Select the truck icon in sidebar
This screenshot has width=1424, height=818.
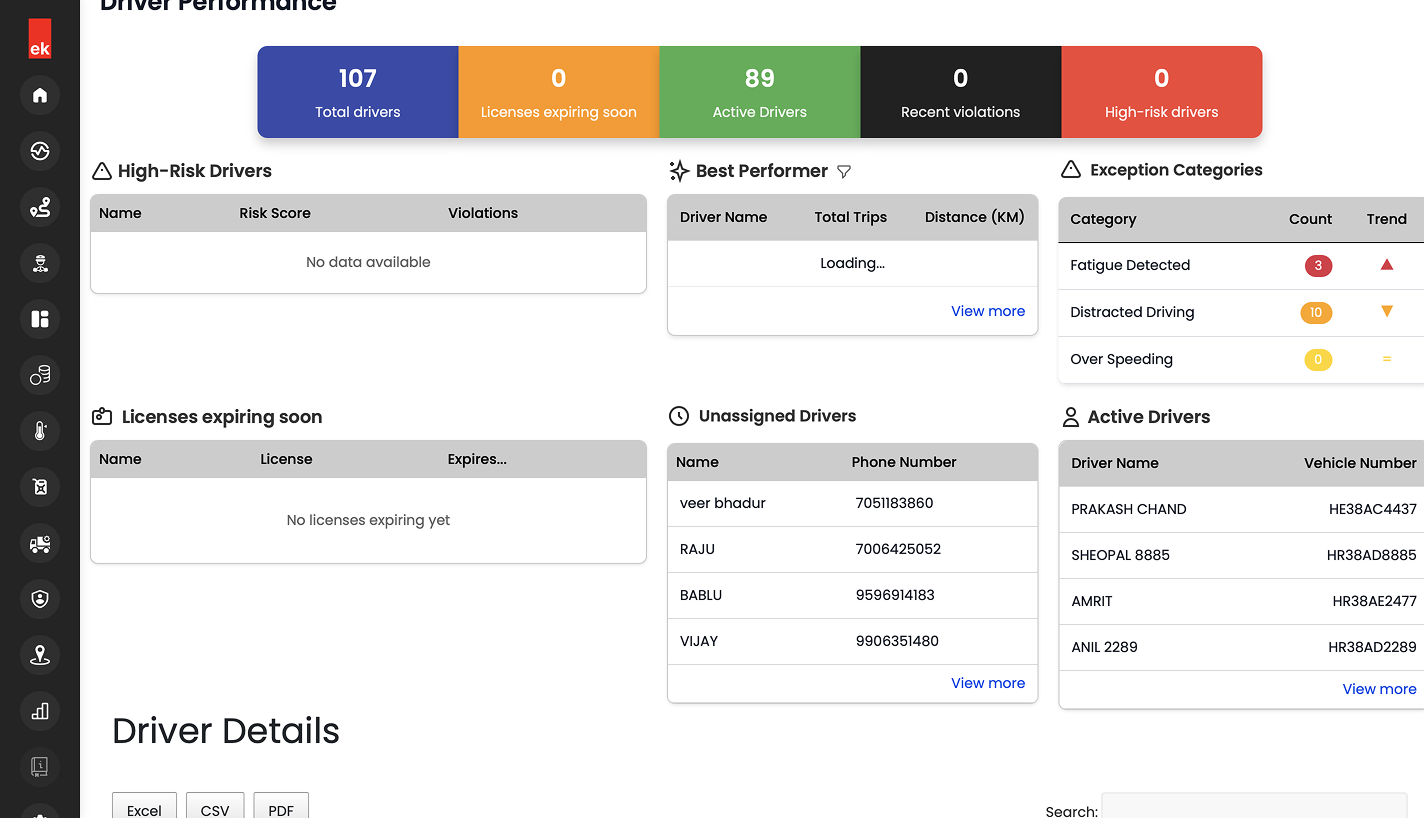coord(40,543)
